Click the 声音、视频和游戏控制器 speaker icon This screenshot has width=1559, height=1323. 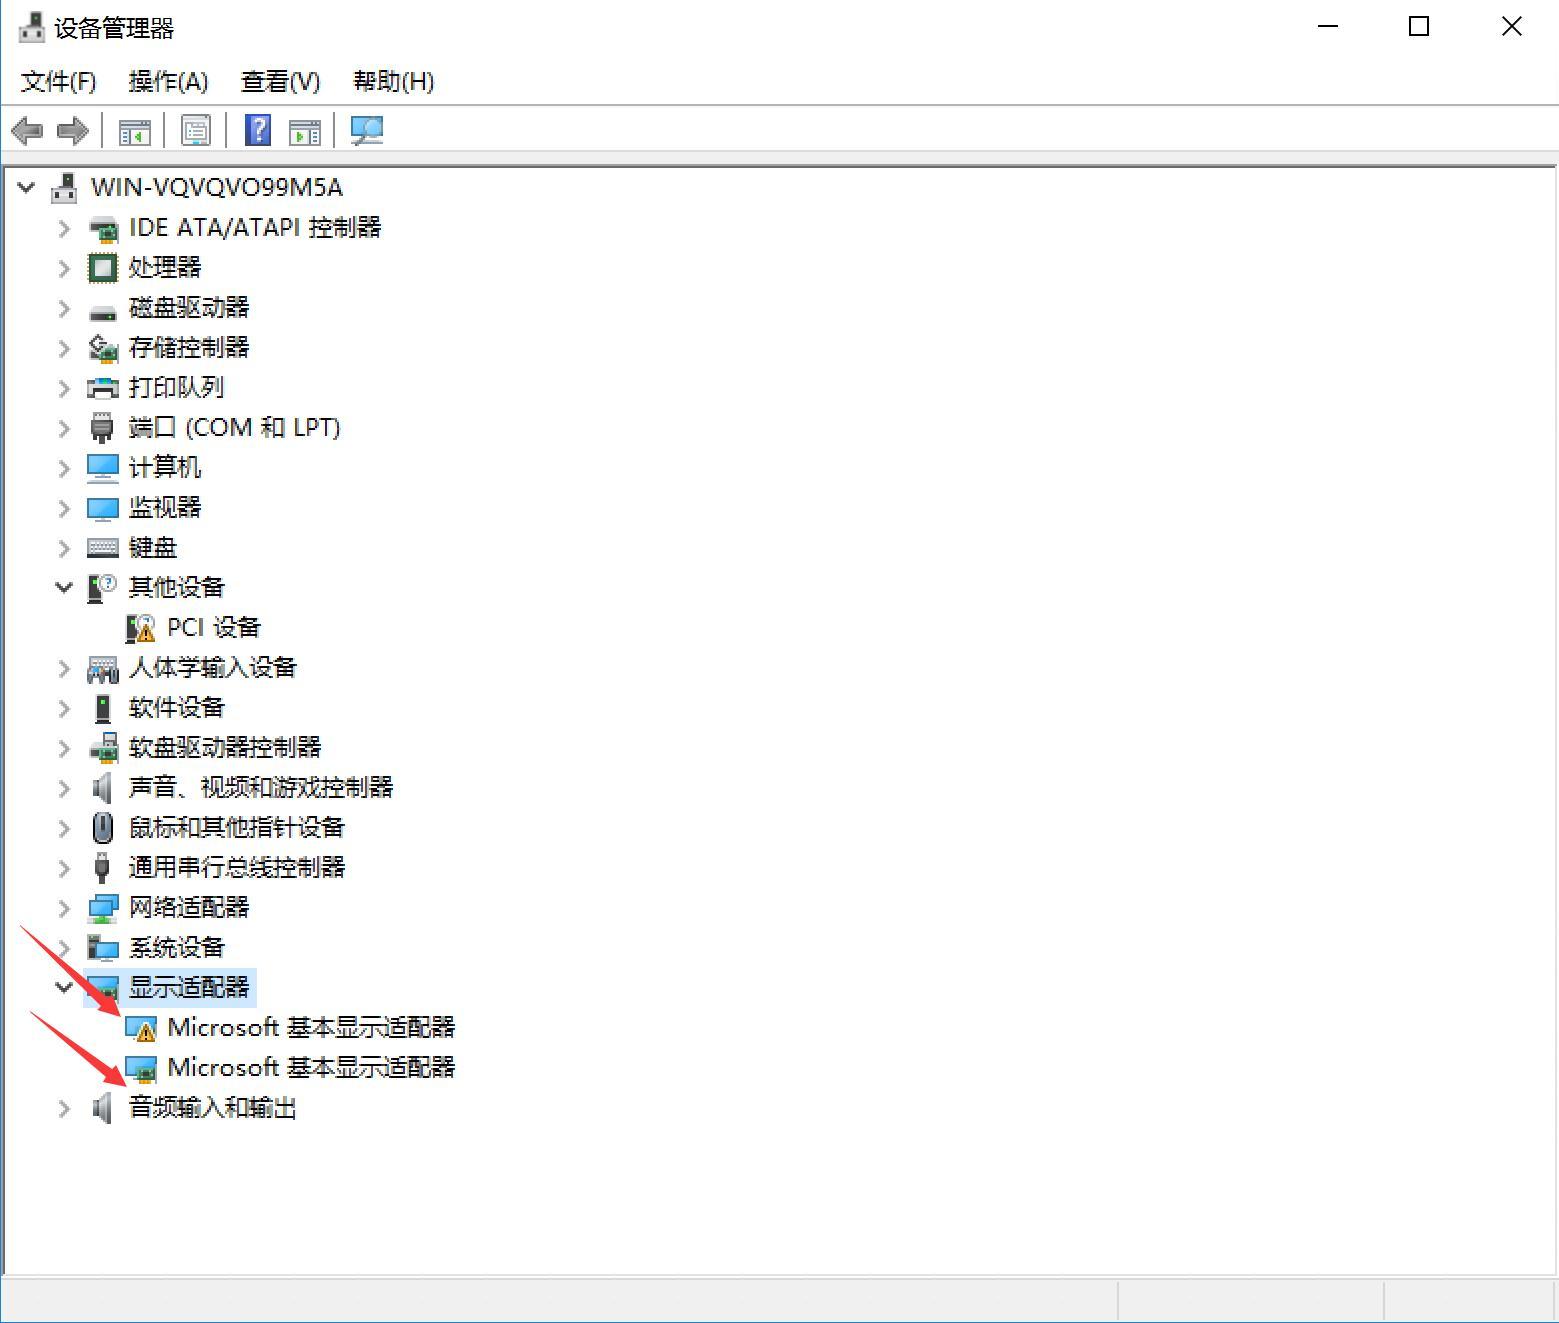(x=102, y=788)
